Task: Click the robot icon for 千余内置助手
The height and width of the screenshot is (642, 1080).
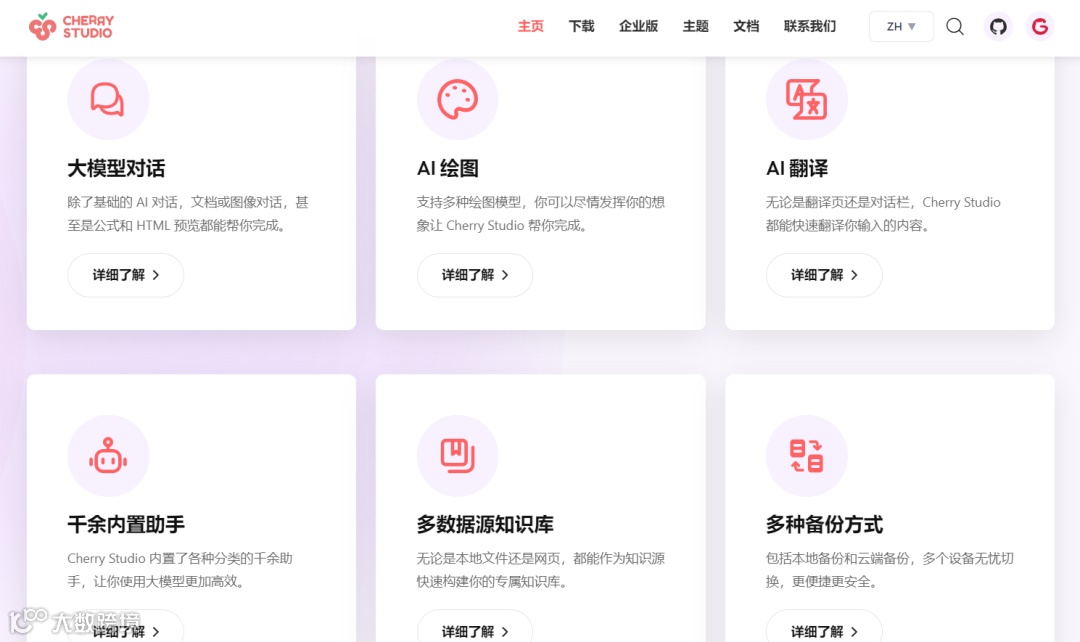Action: click(x=108, y=455)
